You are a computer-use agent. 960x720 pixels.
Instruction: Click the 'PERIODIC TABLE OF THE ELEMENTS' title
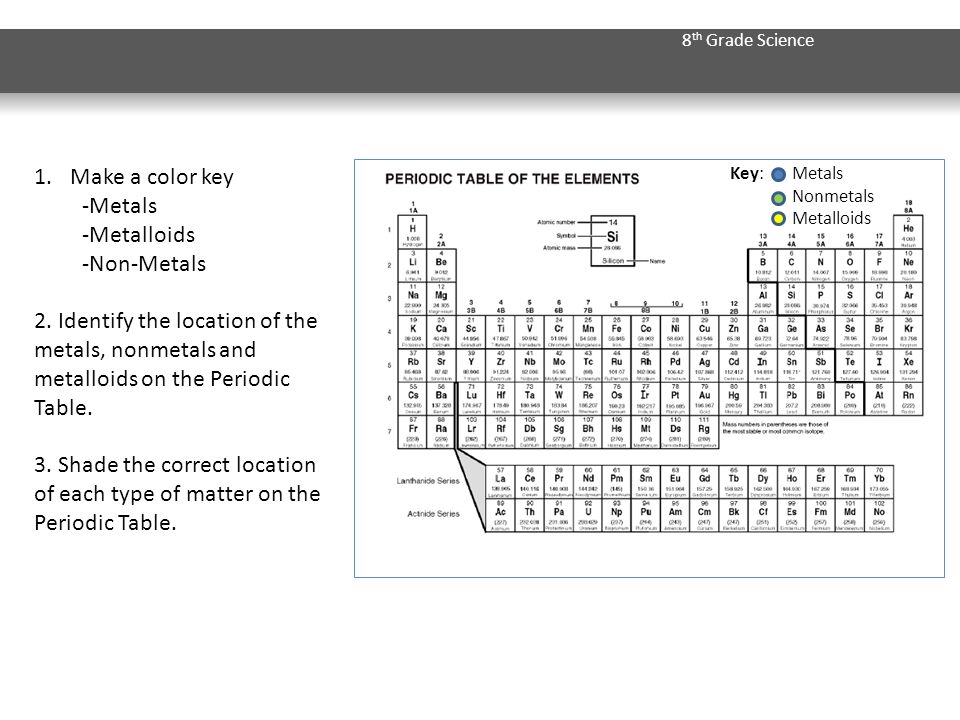(x=512, y=179)
